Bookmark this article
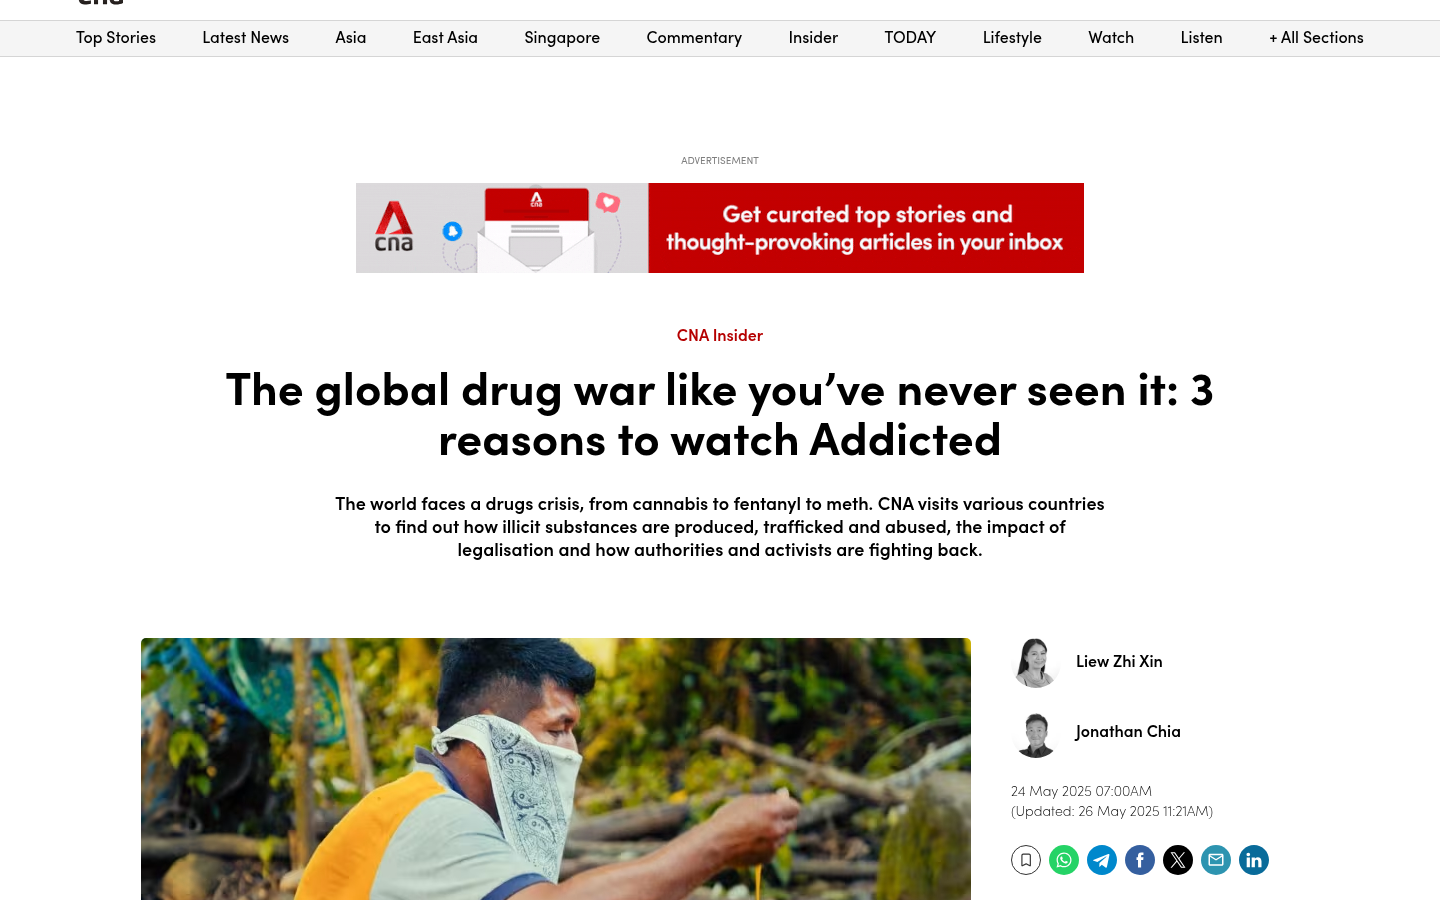The image size is (1440, 900). pyautogui.click(x=1025, y=860)
